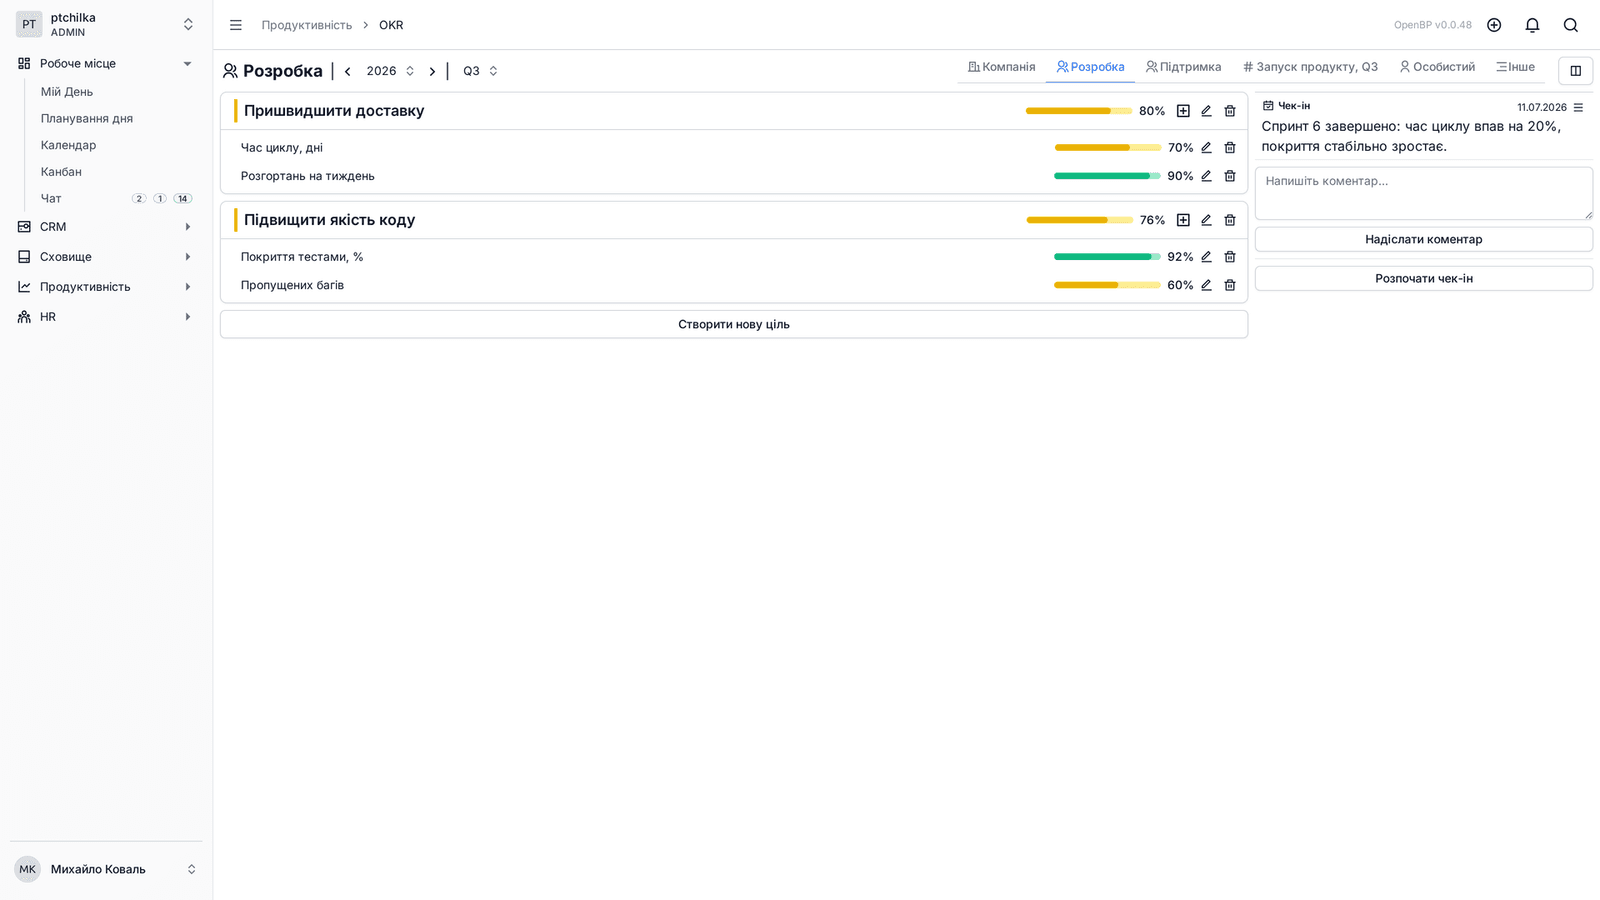The height and width of the screenshot is (900, 1600).
Task: Expand the Сховище section
Action: click(106, 257)
